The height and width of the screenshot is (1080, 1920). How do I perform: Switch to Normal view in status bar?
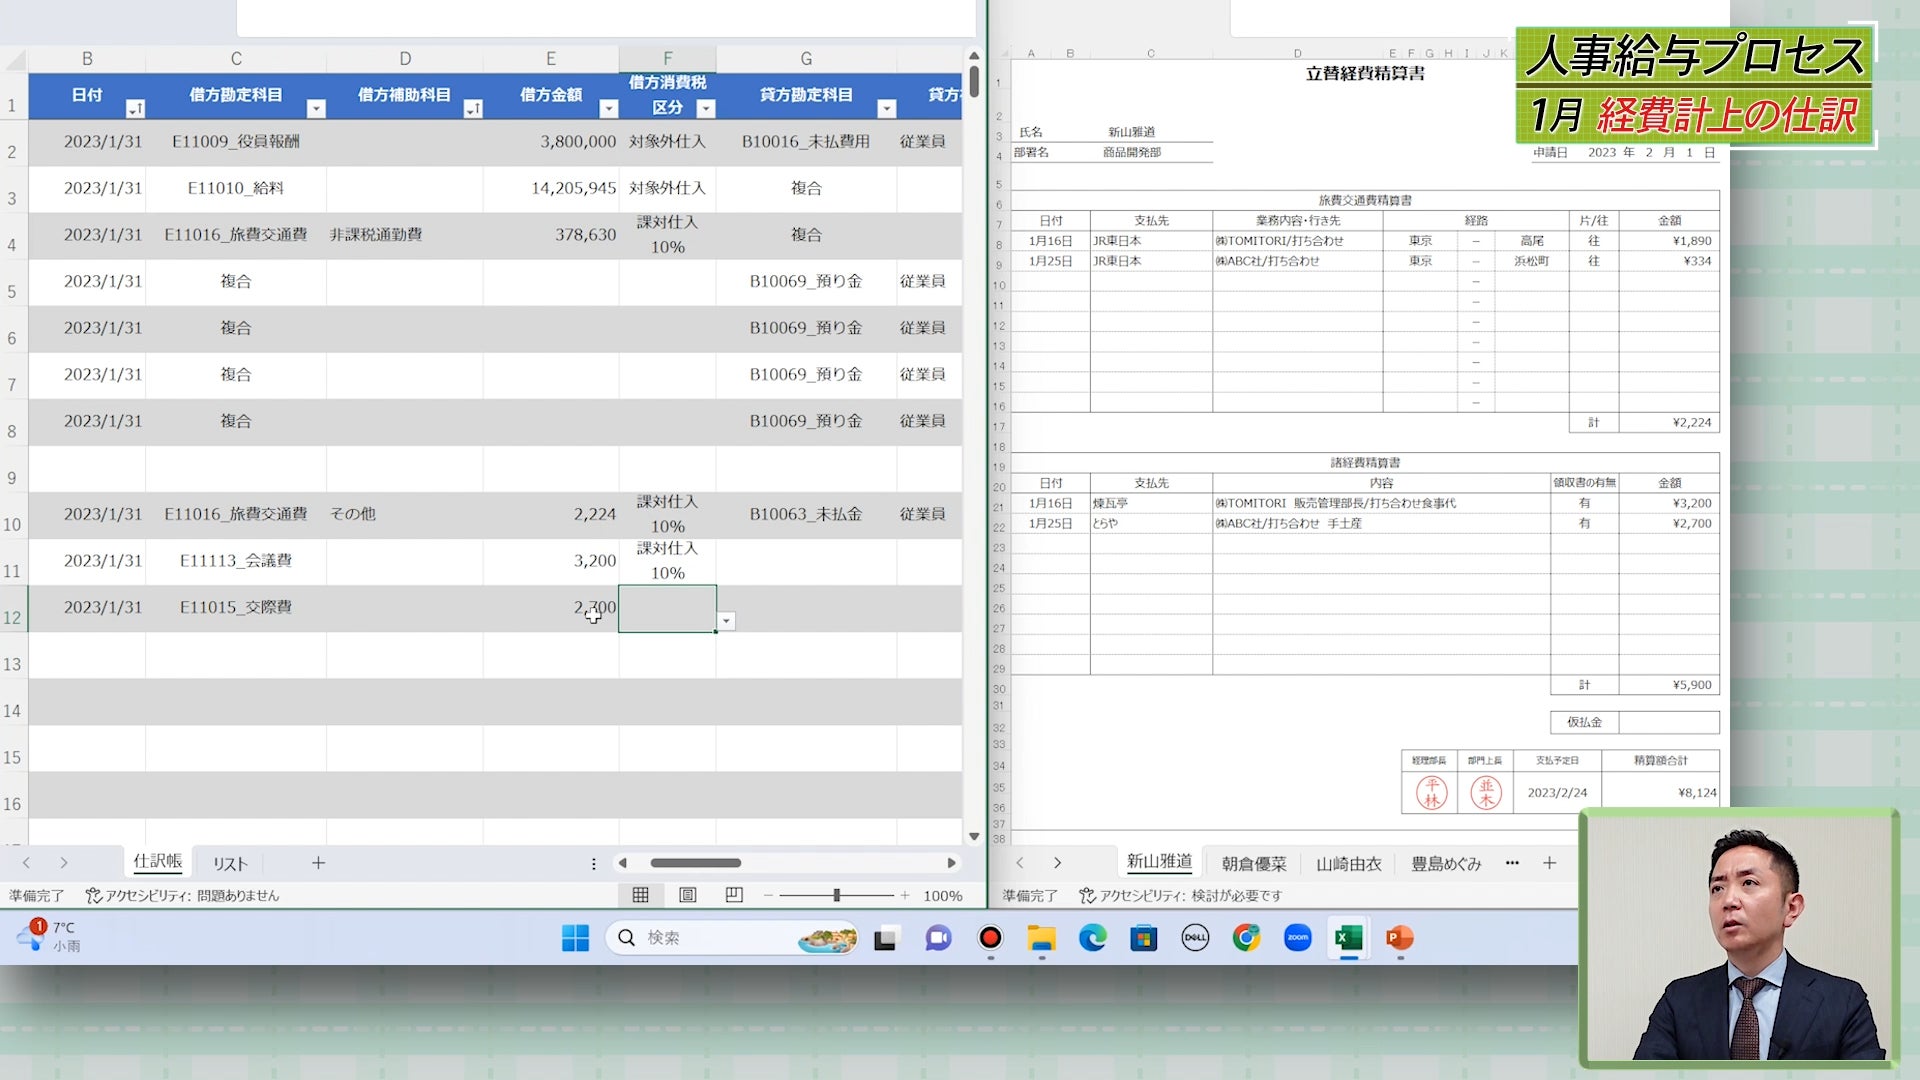pyautogui.click(x=640, y=895)
